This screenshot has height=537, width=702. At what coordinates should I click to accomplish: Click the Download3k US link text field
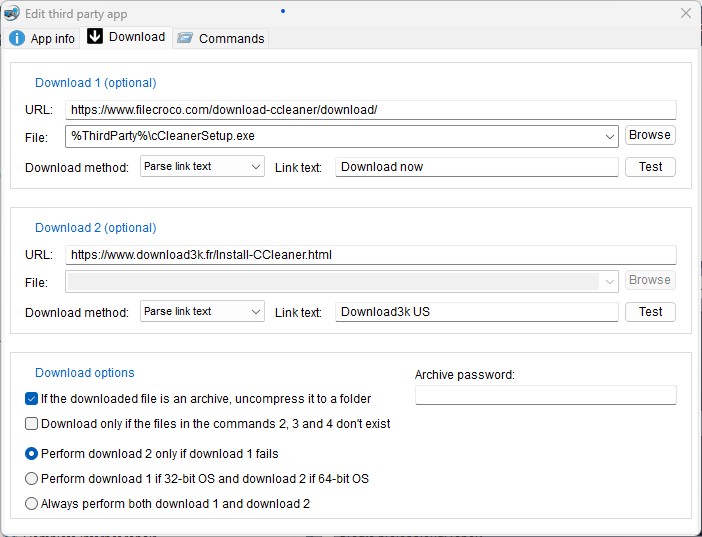[x=477, y=312]
